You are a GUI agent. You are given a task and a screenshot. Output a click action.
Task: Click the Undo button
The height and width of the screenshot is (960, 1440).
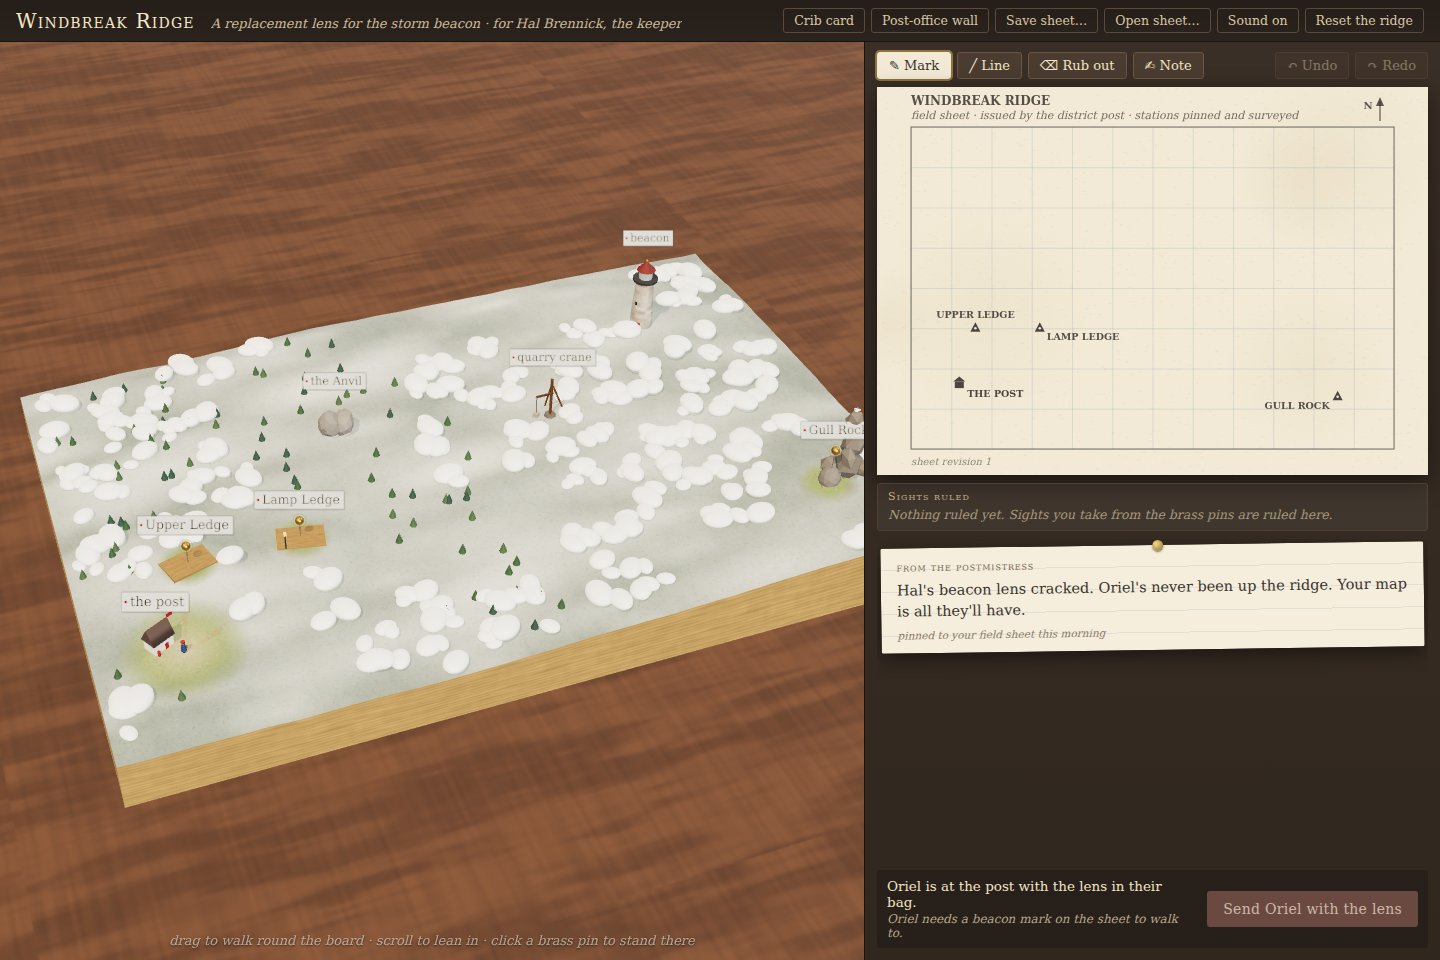click(1312, 65)
